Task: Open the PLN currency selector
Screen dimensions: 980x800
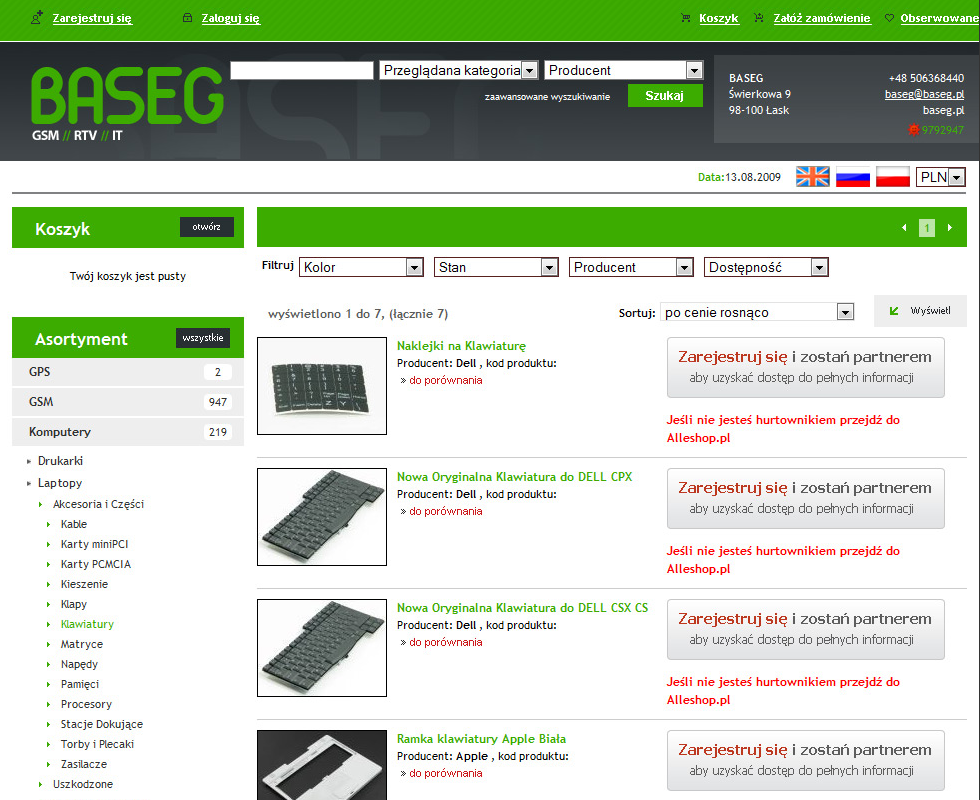Action: tap(940, 177)
